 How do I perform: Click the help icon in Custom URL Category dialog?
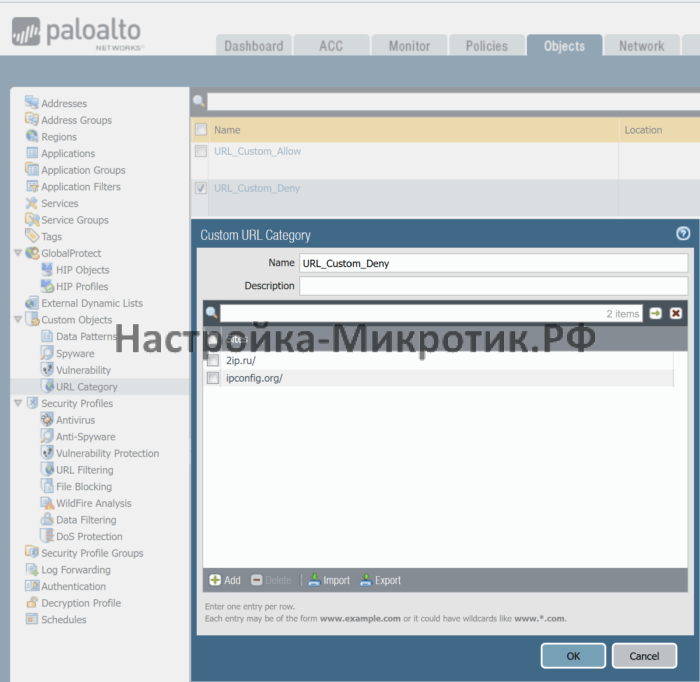(683, 234)
